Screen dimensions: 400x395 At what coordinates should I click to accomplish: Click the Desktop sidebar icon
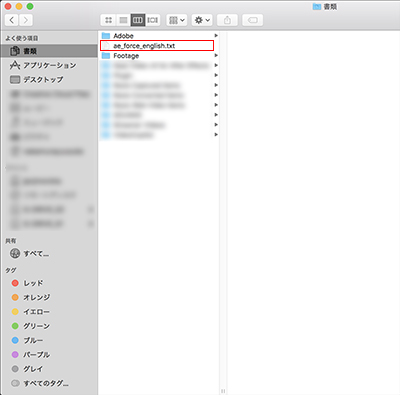[15, 80]
